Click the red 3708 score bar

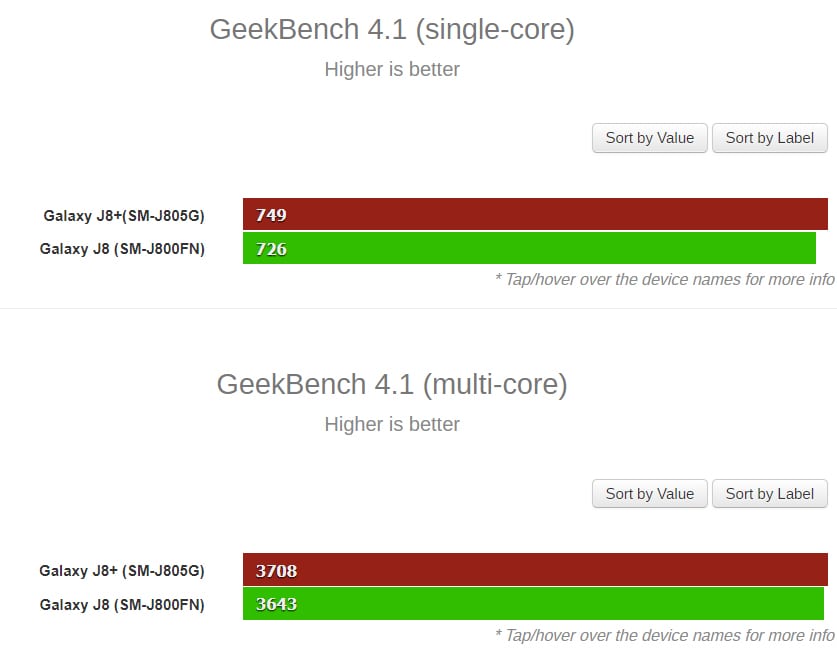pos(535,569)
